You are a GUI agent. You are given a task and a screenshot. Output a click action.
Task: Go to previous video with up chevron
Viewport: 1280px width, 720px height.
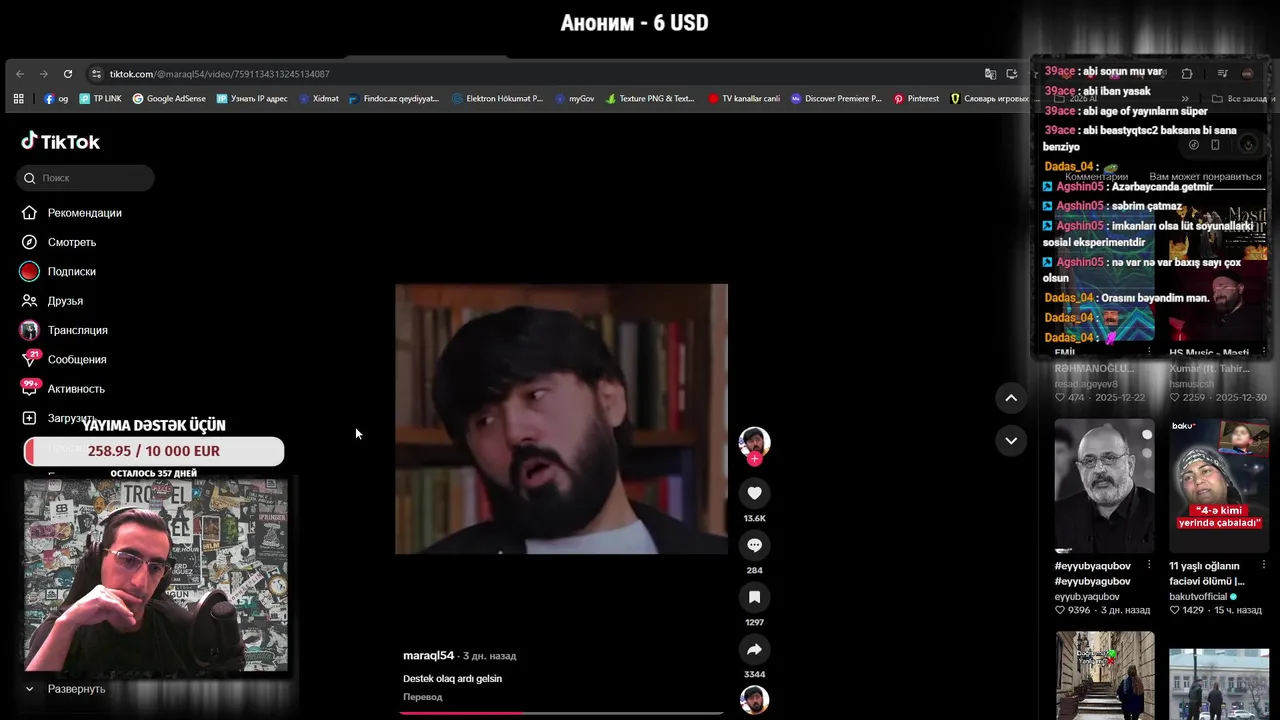pyautogui.click(x=1011, y=398)
